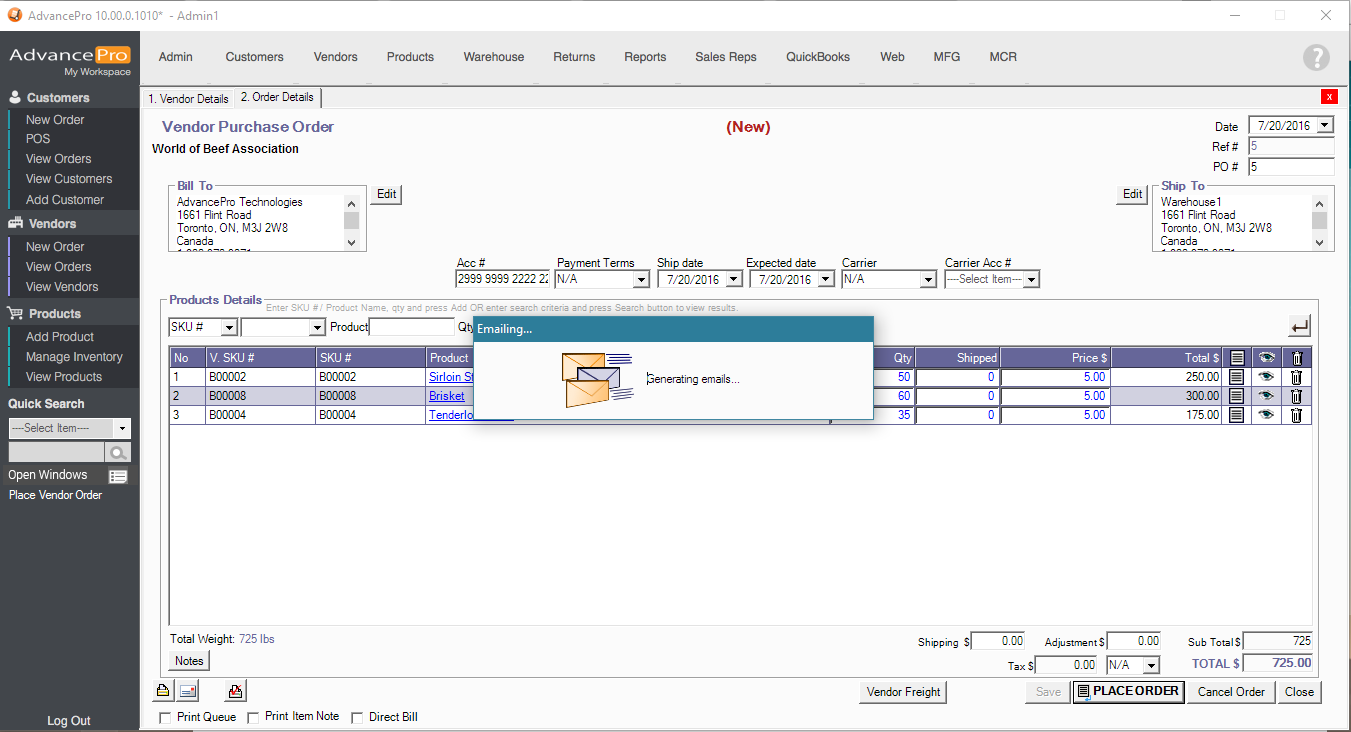Viewport: 1351px width, 732px height.
Task: Open notes icon for the B00002 row
Action: pyautogui.click(x=1237, y=377)
